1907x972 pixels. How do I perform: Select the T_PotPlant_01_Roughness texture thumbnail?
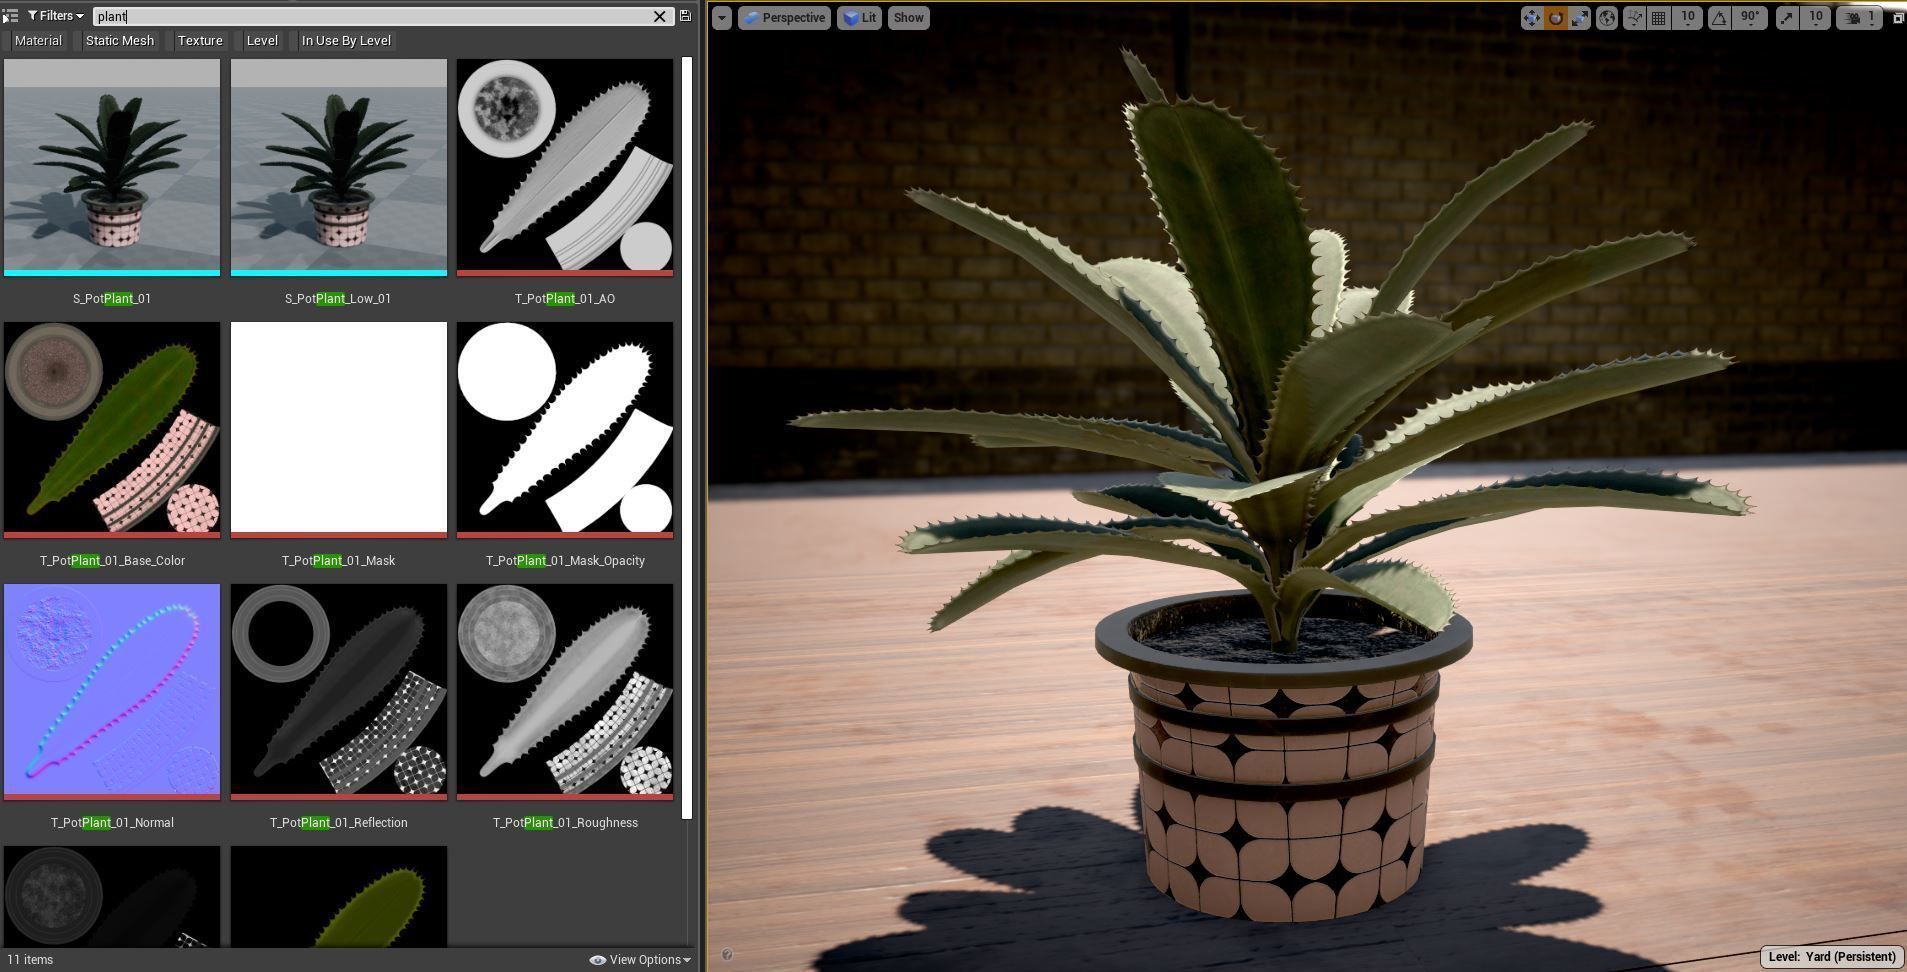565,692
